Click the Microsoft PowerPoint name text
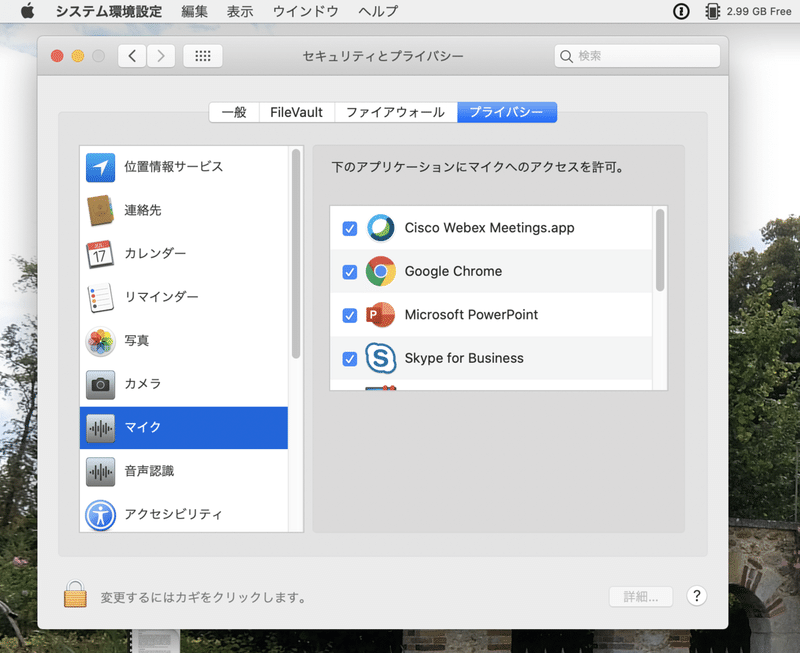Viewport: 800px width, 653px height. coord(471,315)
